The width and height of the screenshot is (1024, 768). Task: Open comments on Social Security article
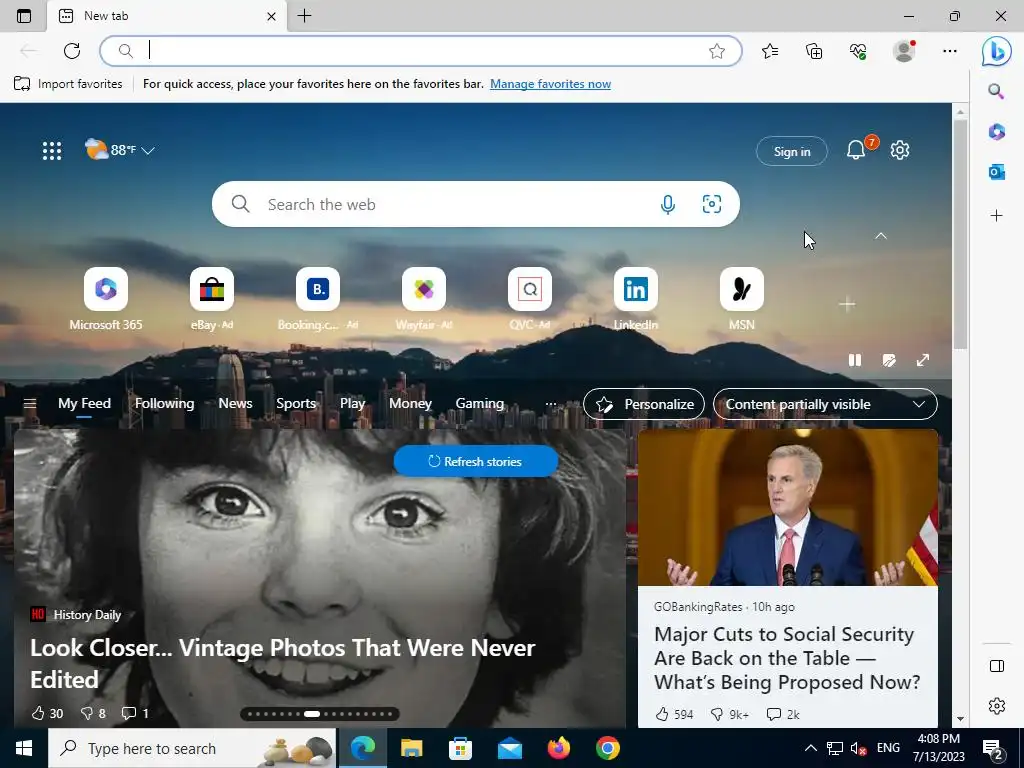click(x=783, y=714)
